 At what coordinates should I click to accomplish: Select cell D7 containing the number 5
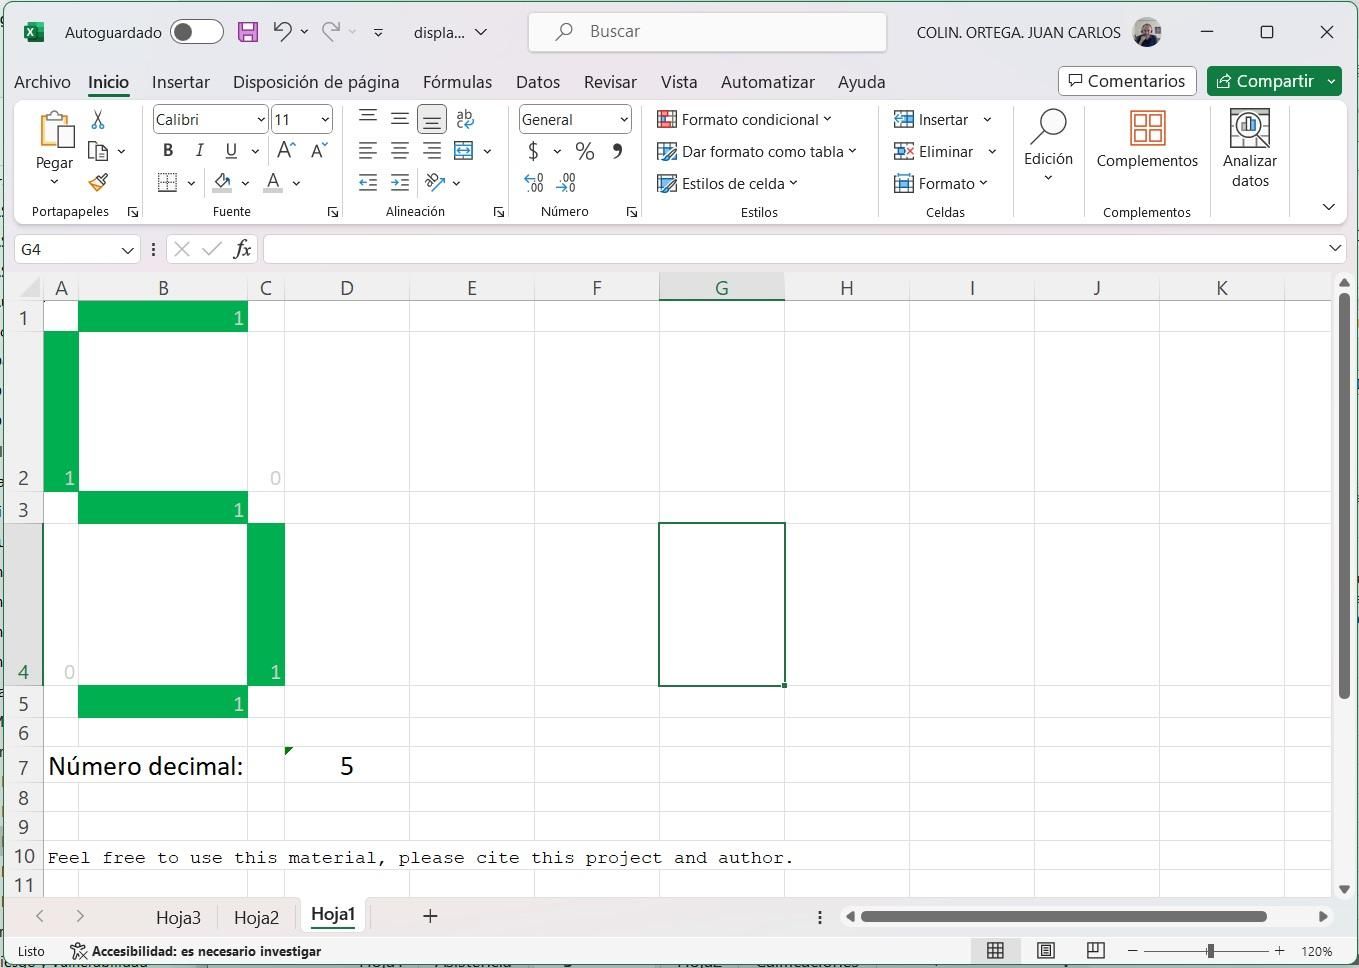(x=346, y=766)
